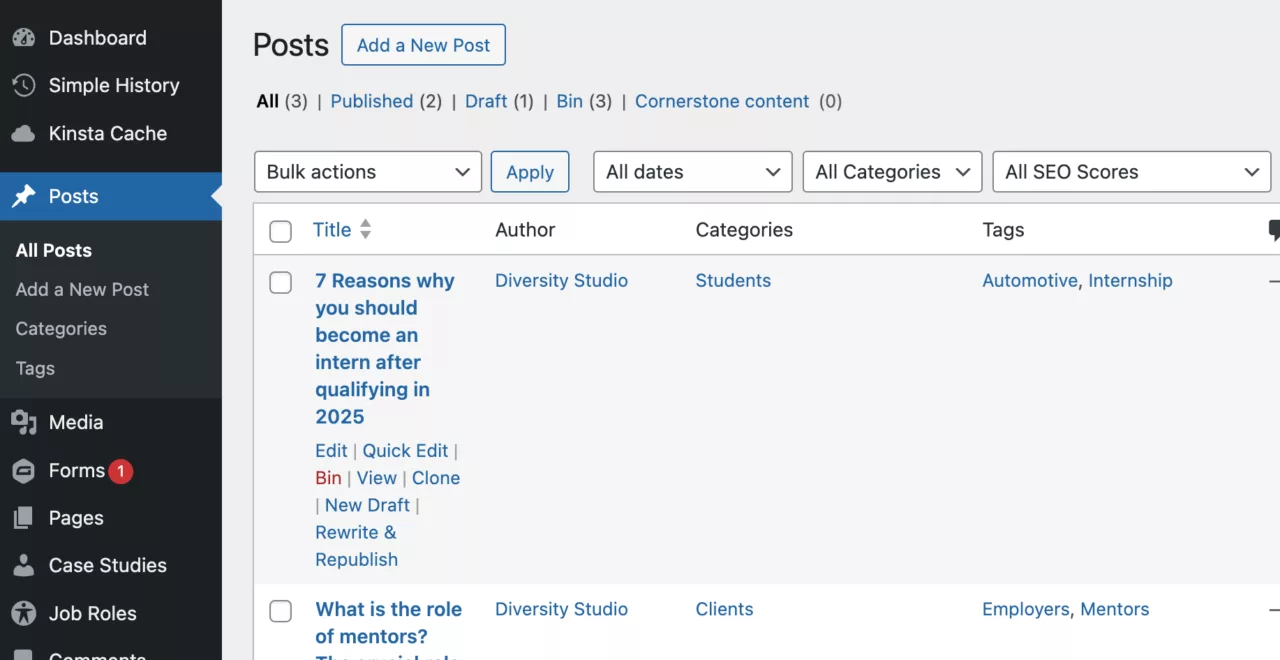
Task: Check the box for 7 Reasons post
Action: [x=281, y=282]
